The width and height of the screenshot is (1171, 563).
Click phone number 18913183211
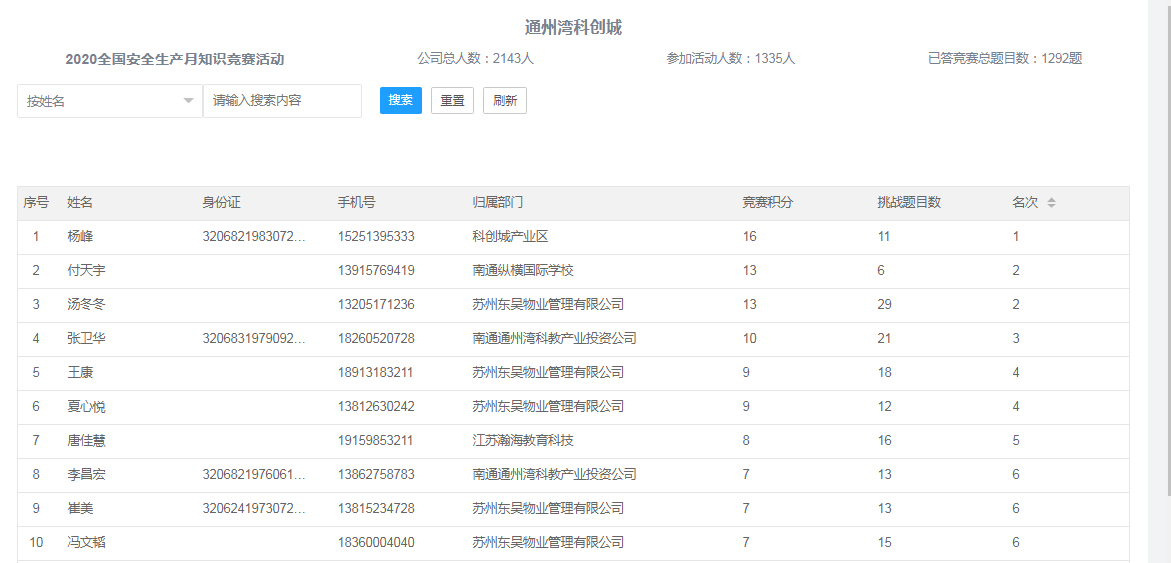coord(376,373)
